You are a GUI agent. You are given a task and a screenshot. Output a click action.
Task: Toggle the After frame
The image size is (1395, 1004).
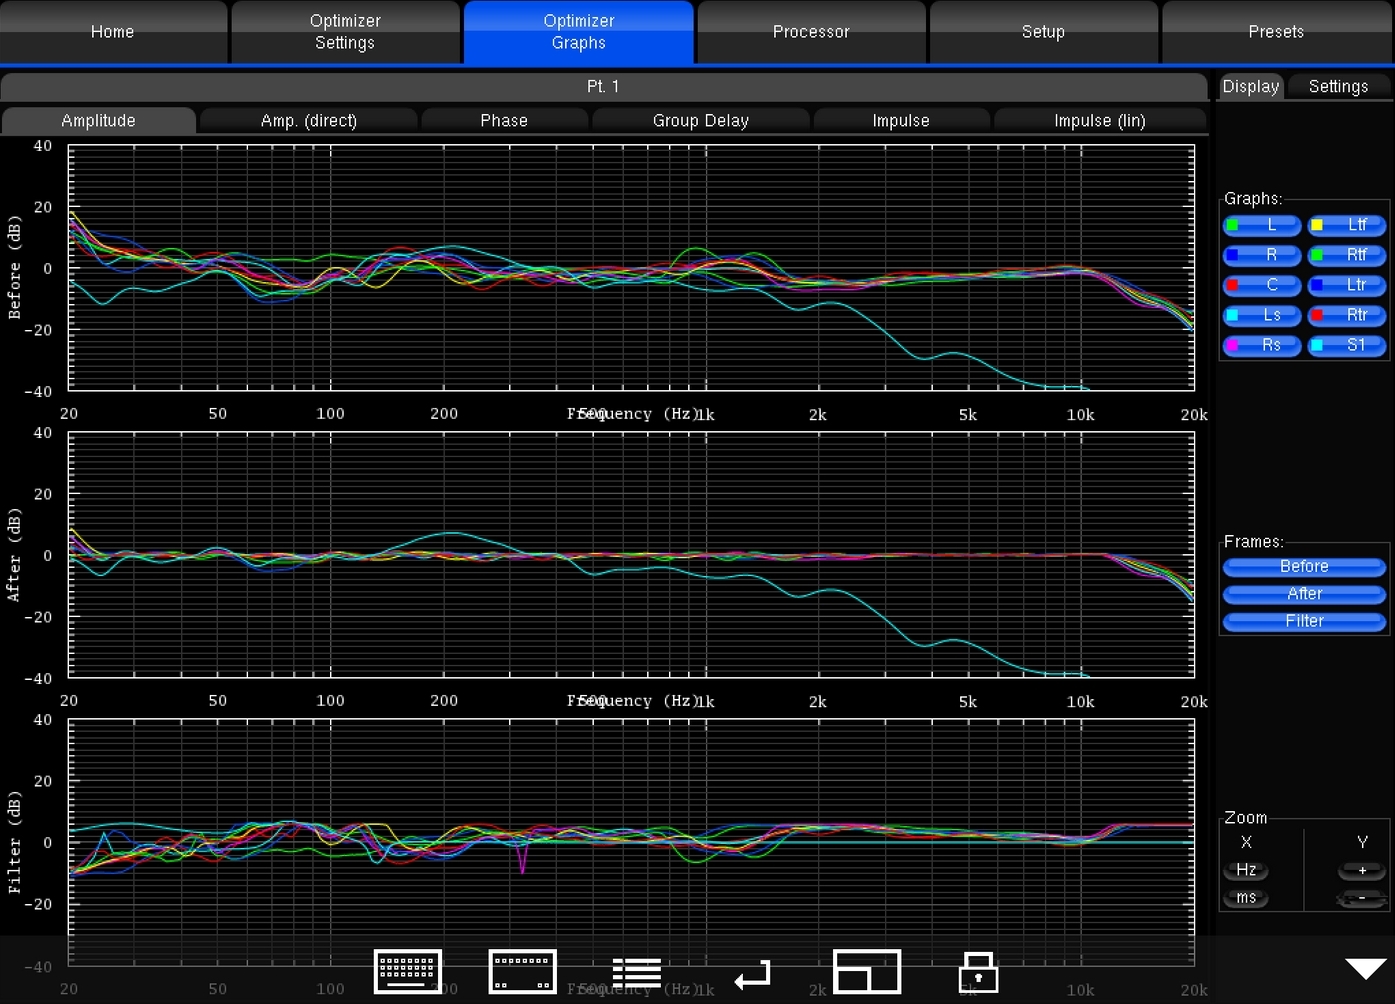click(x=1304, y=594)
